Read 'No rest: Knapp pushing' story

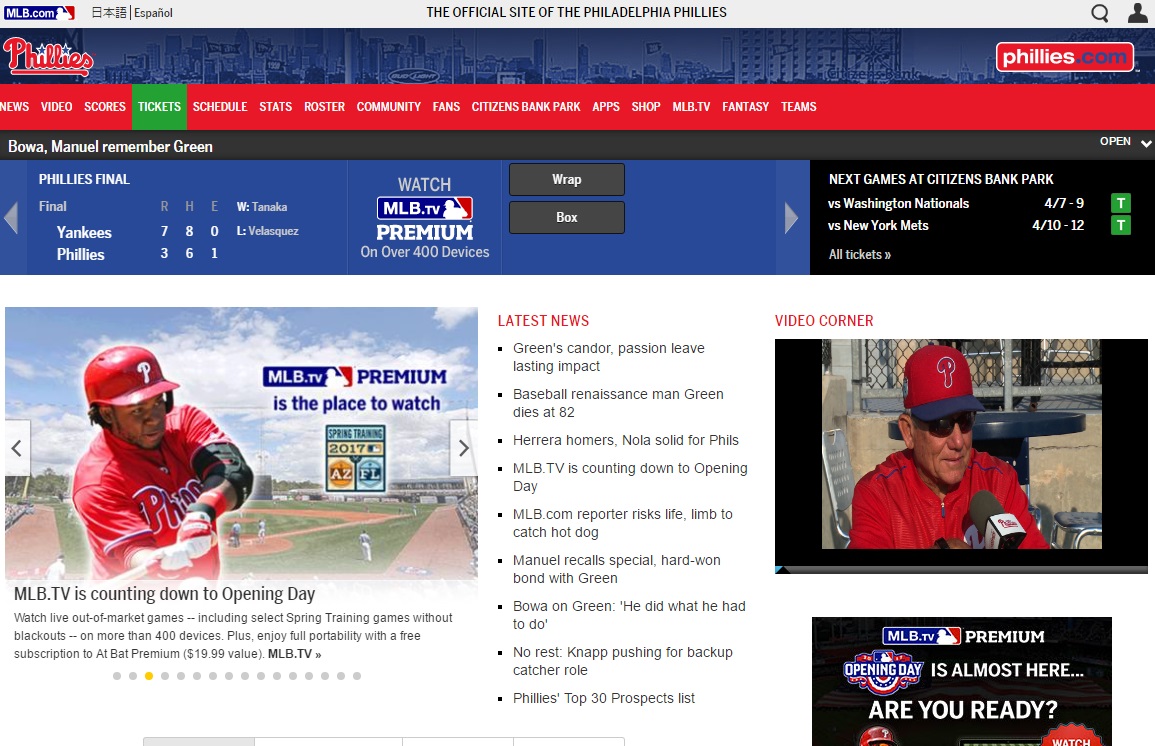click(622, 661)
